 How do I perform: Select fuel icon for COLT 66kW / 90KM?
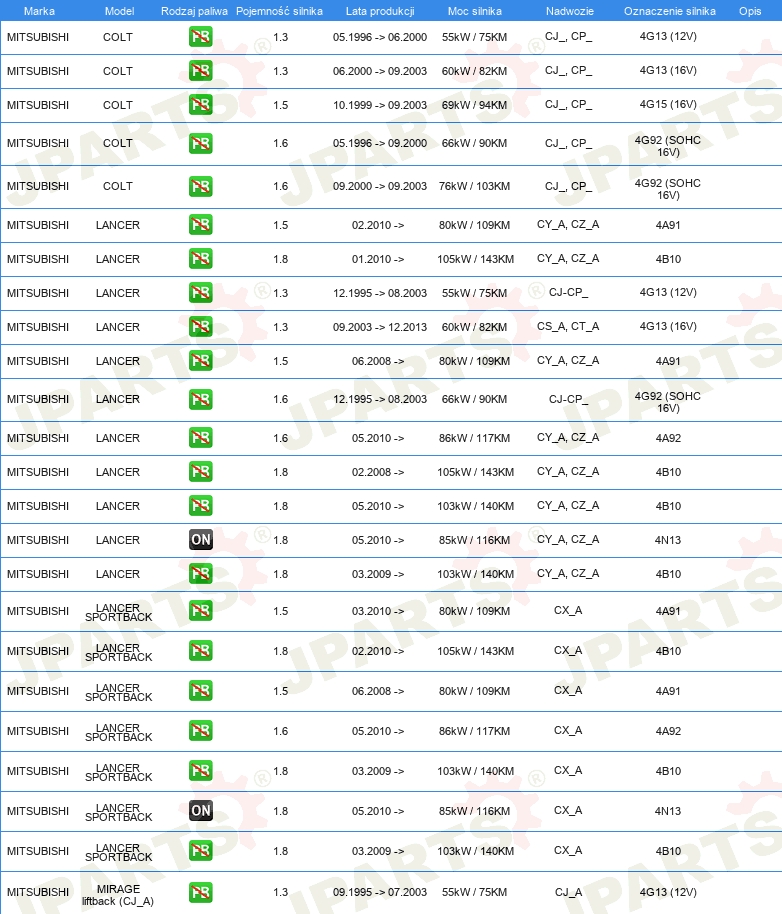pos(200,143)
